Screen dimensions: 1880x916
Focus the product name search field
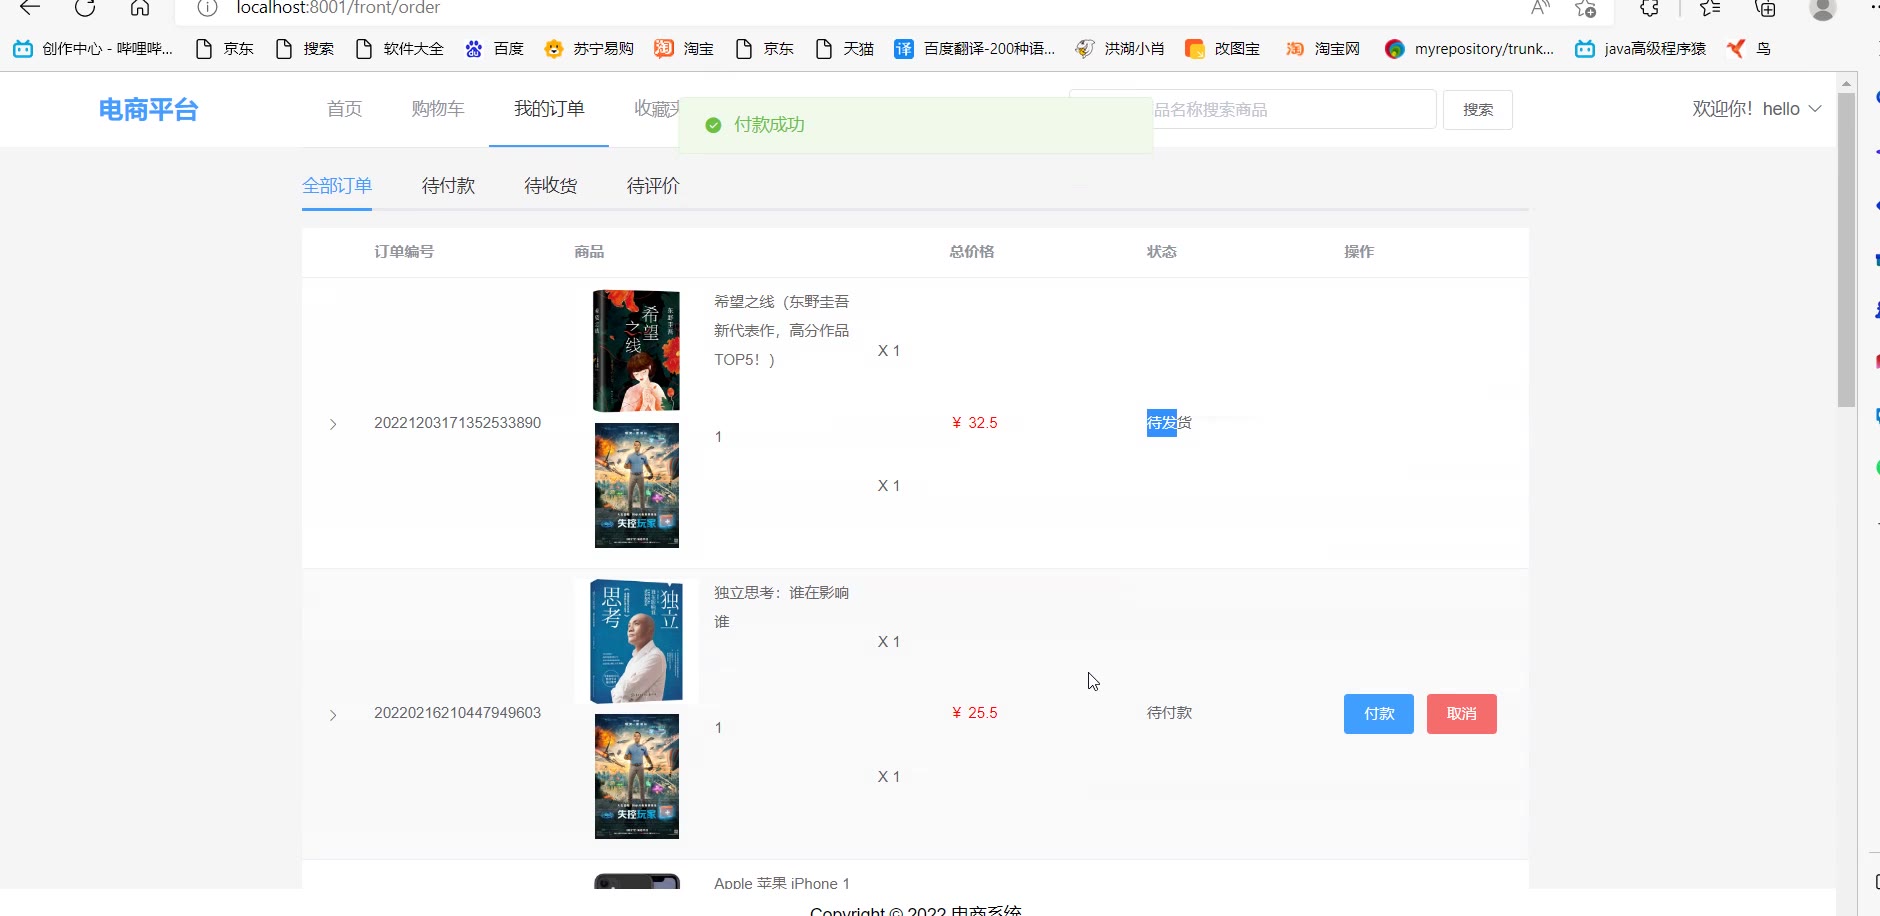tap(1252, 110)
